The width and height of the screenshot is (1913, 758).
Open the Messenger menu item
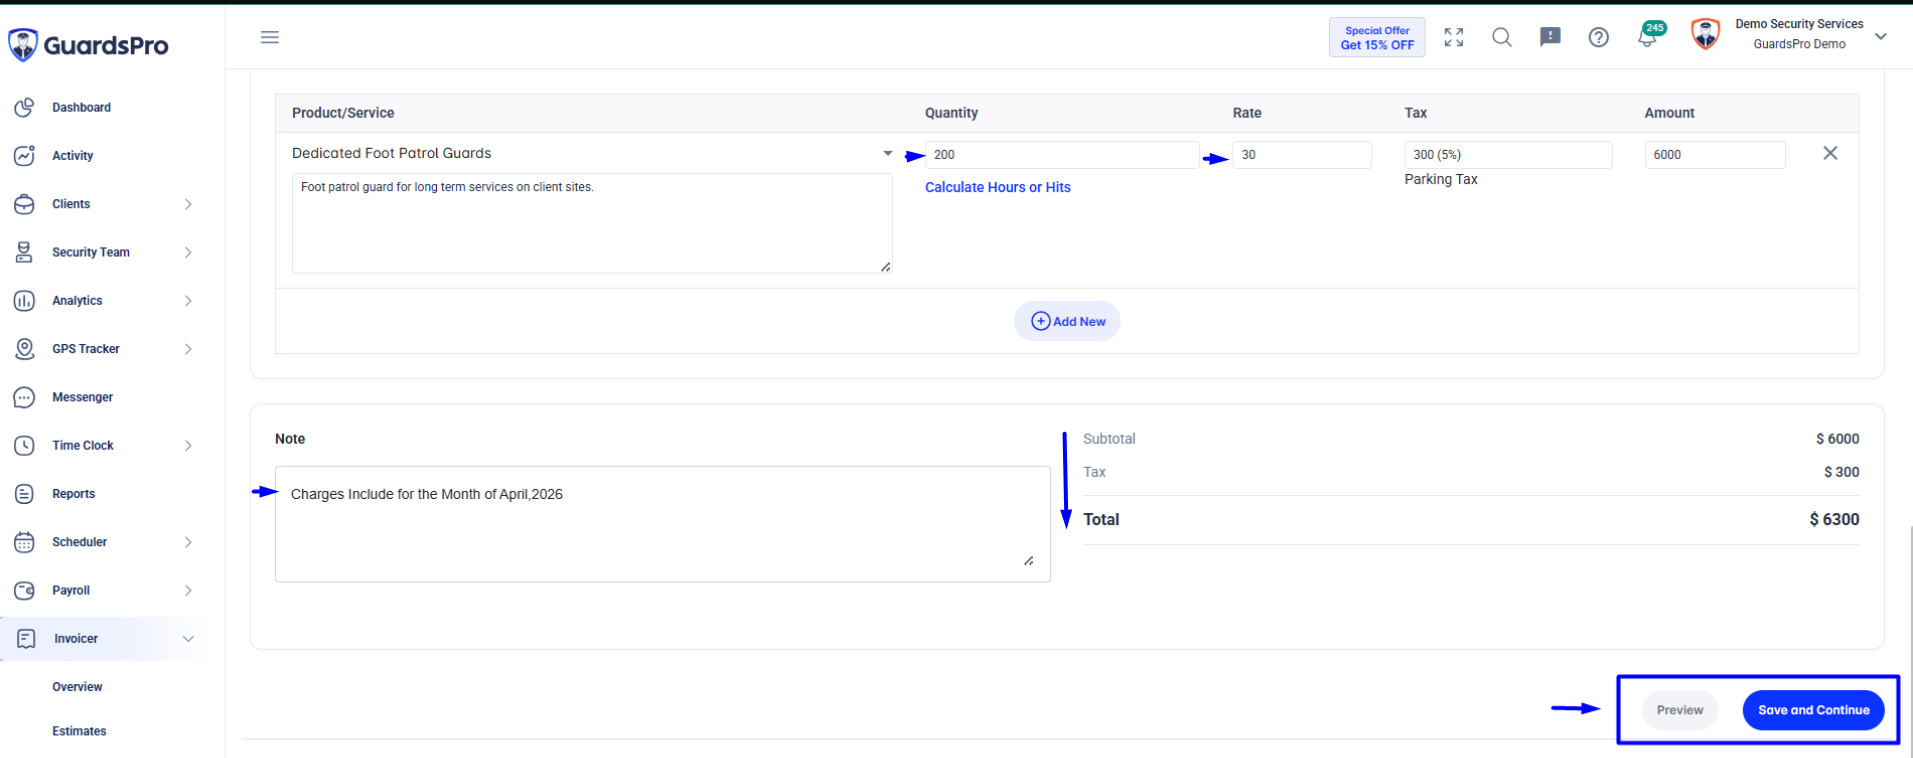pos(83,397)
